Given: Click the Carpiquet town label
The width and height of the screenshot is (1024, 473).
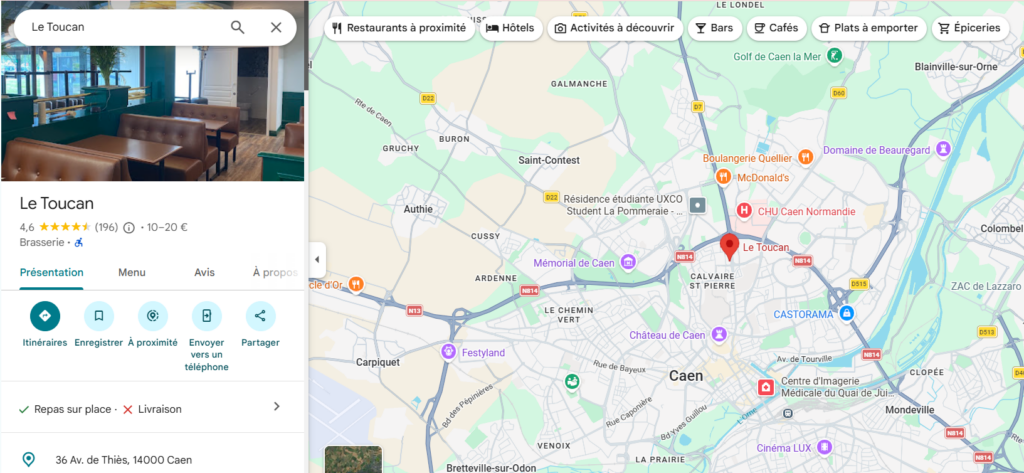Looking at the screenshot, I should pos(377,362).
